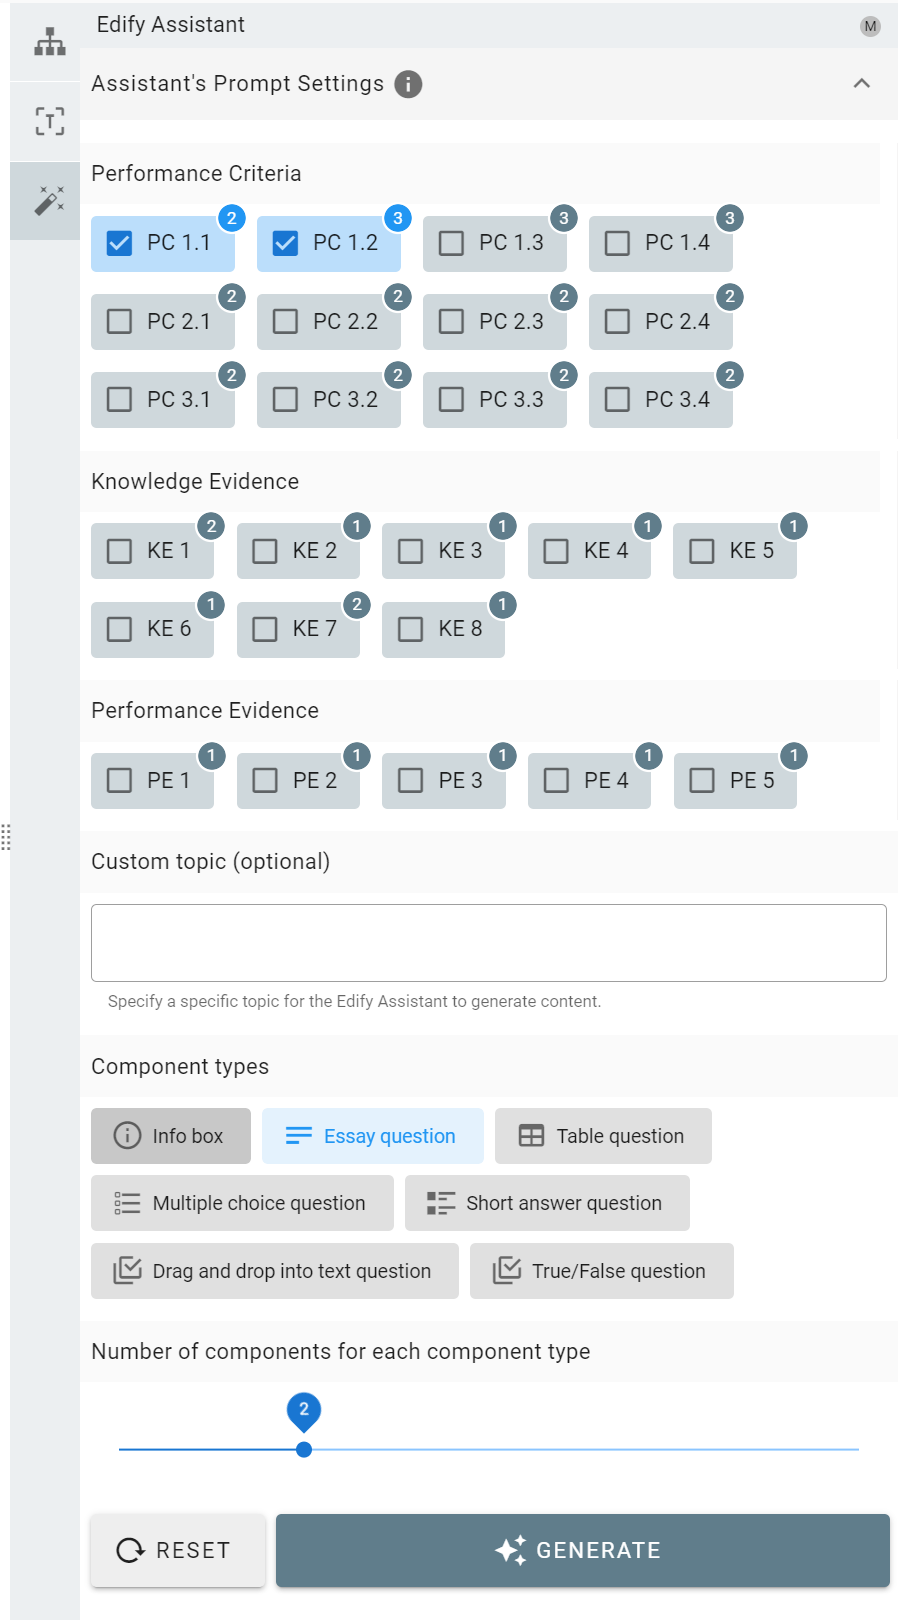The height and width of the screenshot is (1620, 898).
Task: Click the Custom topic text field
Action: [x=489, y=943]
